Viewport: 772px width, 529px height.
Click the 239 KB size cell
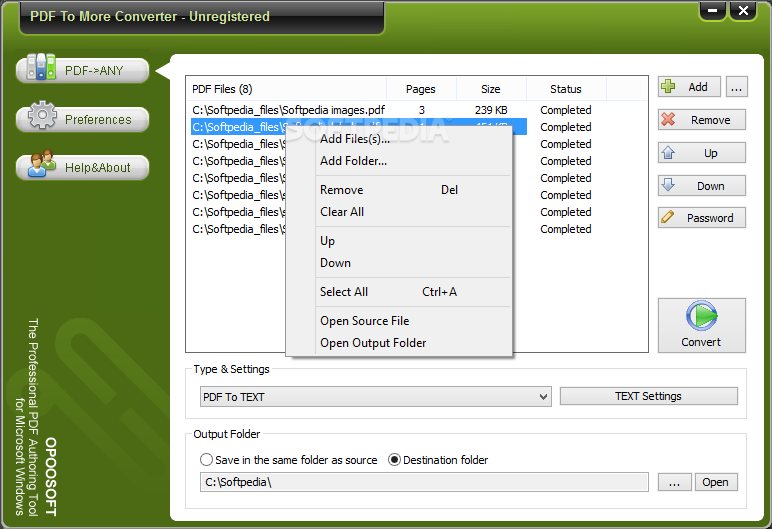(x=491, y=110)
